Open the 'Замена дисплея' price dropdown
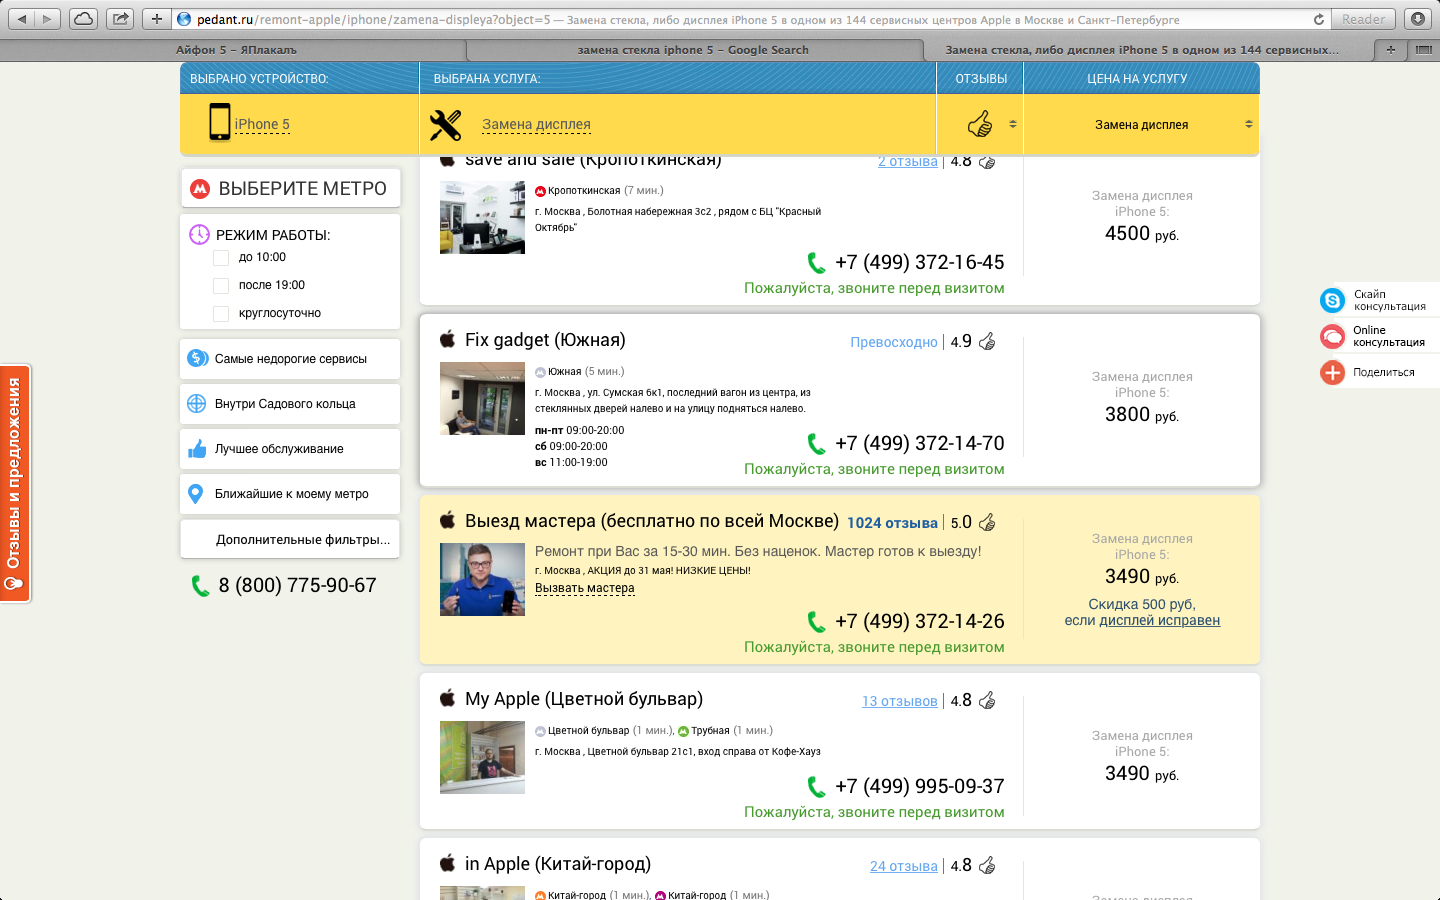This screenshot has height=900, width=1440. [1142, 125]
